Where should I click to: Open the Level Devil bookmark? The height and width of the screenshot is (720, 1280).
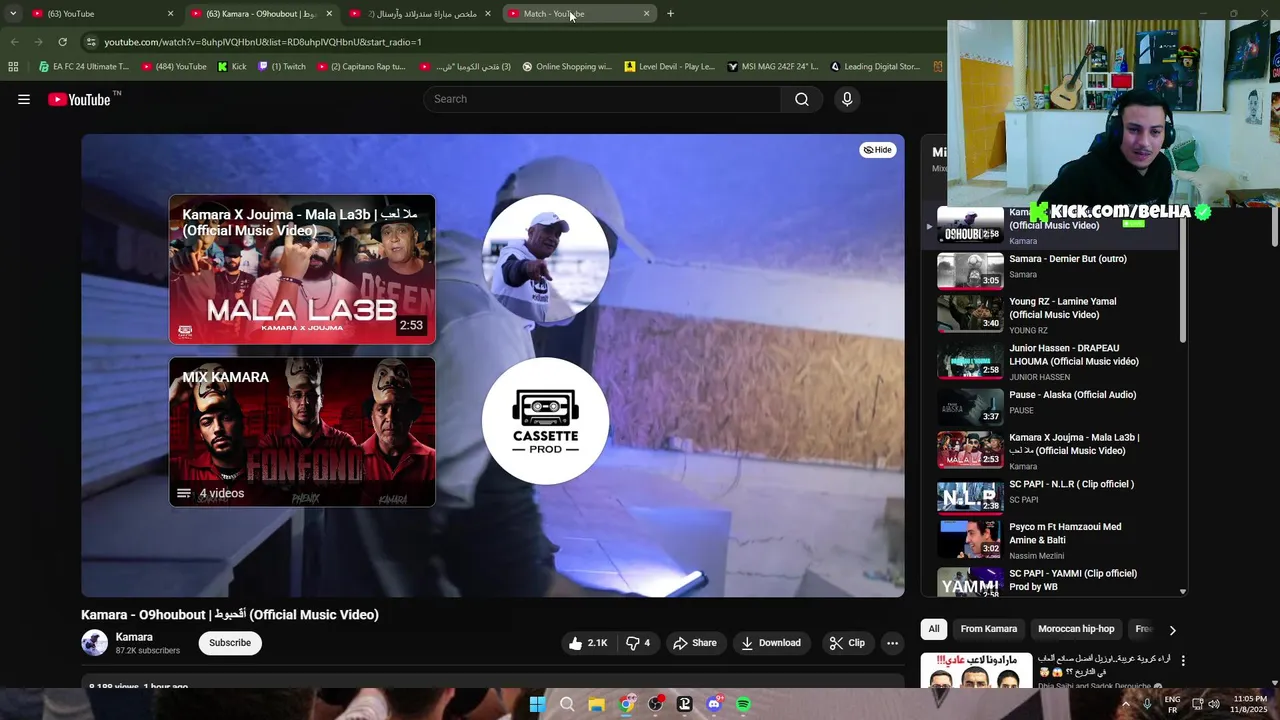669,67
